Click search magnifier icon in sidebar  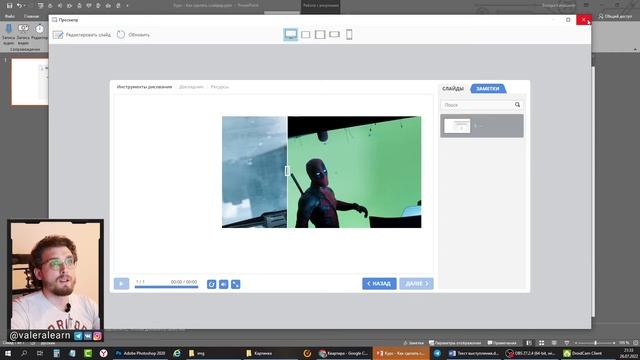(x=518, y=105)
